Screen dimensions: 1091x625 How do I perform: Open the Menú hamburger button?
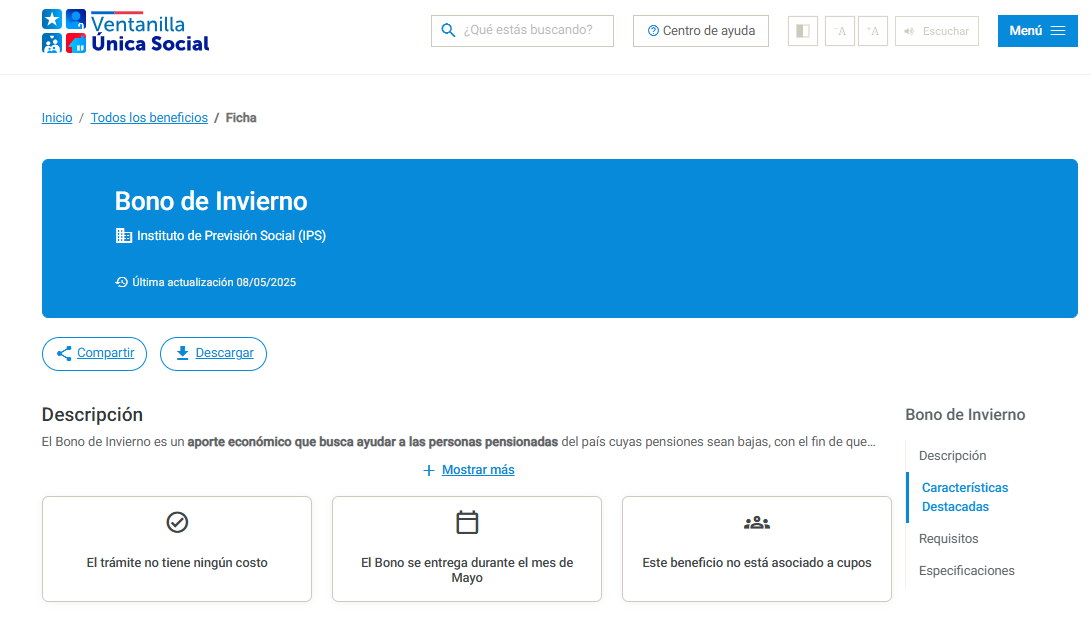point(1037,31)
